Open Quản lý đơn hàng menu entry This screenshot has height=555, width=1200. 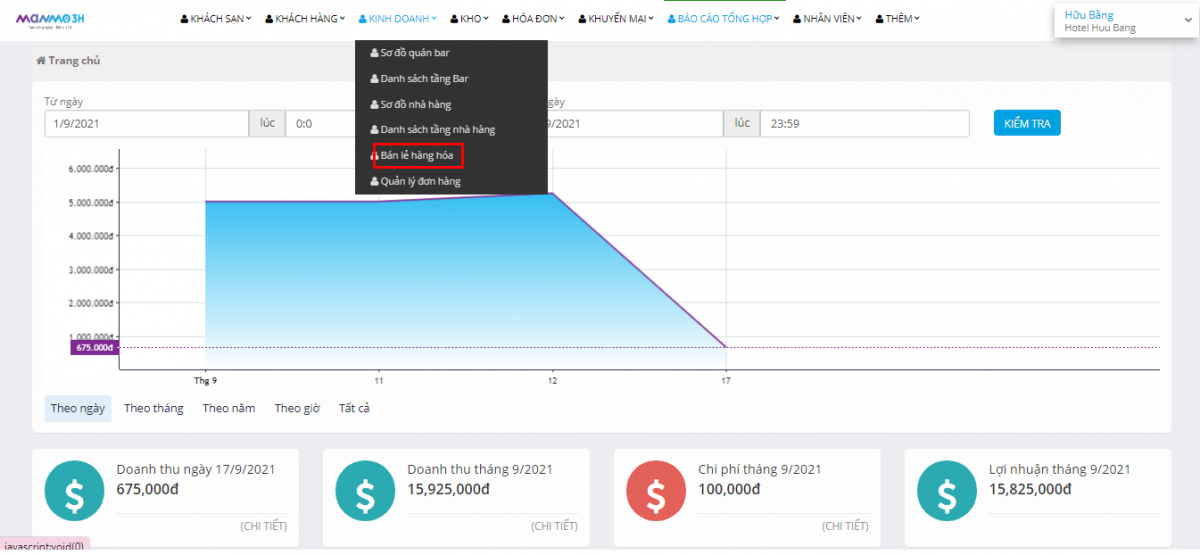click(420, 182)
